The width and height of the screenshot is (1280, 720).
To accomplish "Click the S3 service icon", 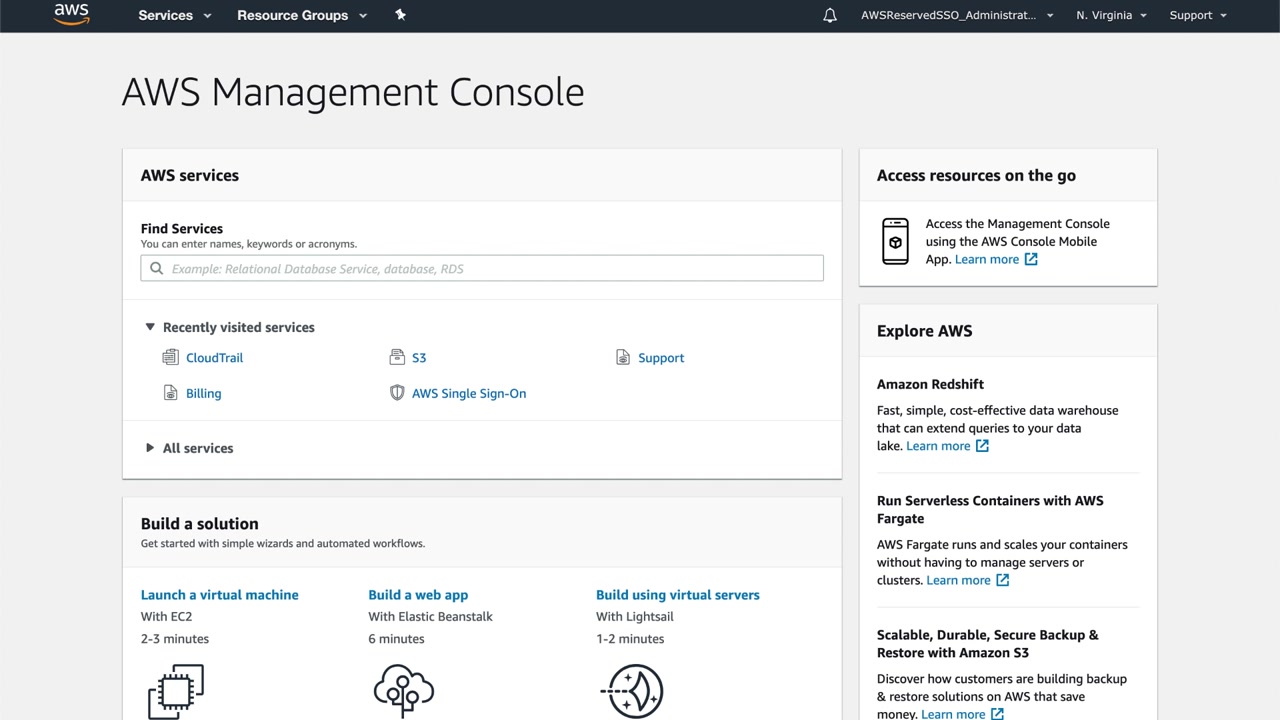I will pos(397,357).
